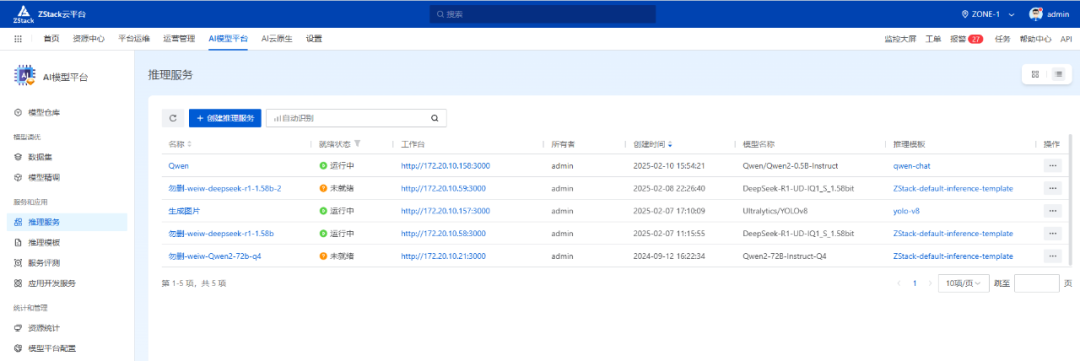The image size is (1080, 361).
Task: Open actions menu for Qwen row
Action: coord(1052,165)
